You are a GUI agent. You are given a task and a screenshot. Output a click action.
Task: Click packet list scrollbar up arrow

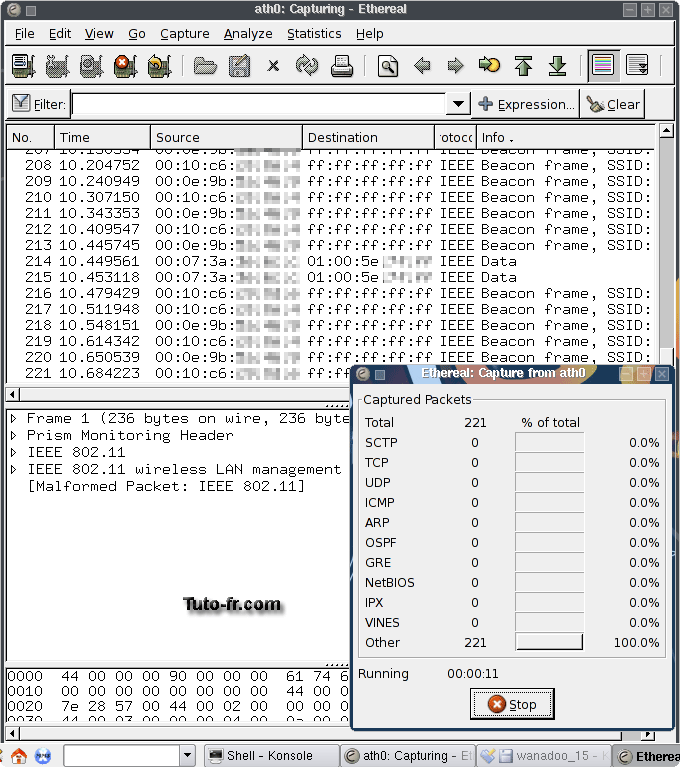[x=666, y=131]
